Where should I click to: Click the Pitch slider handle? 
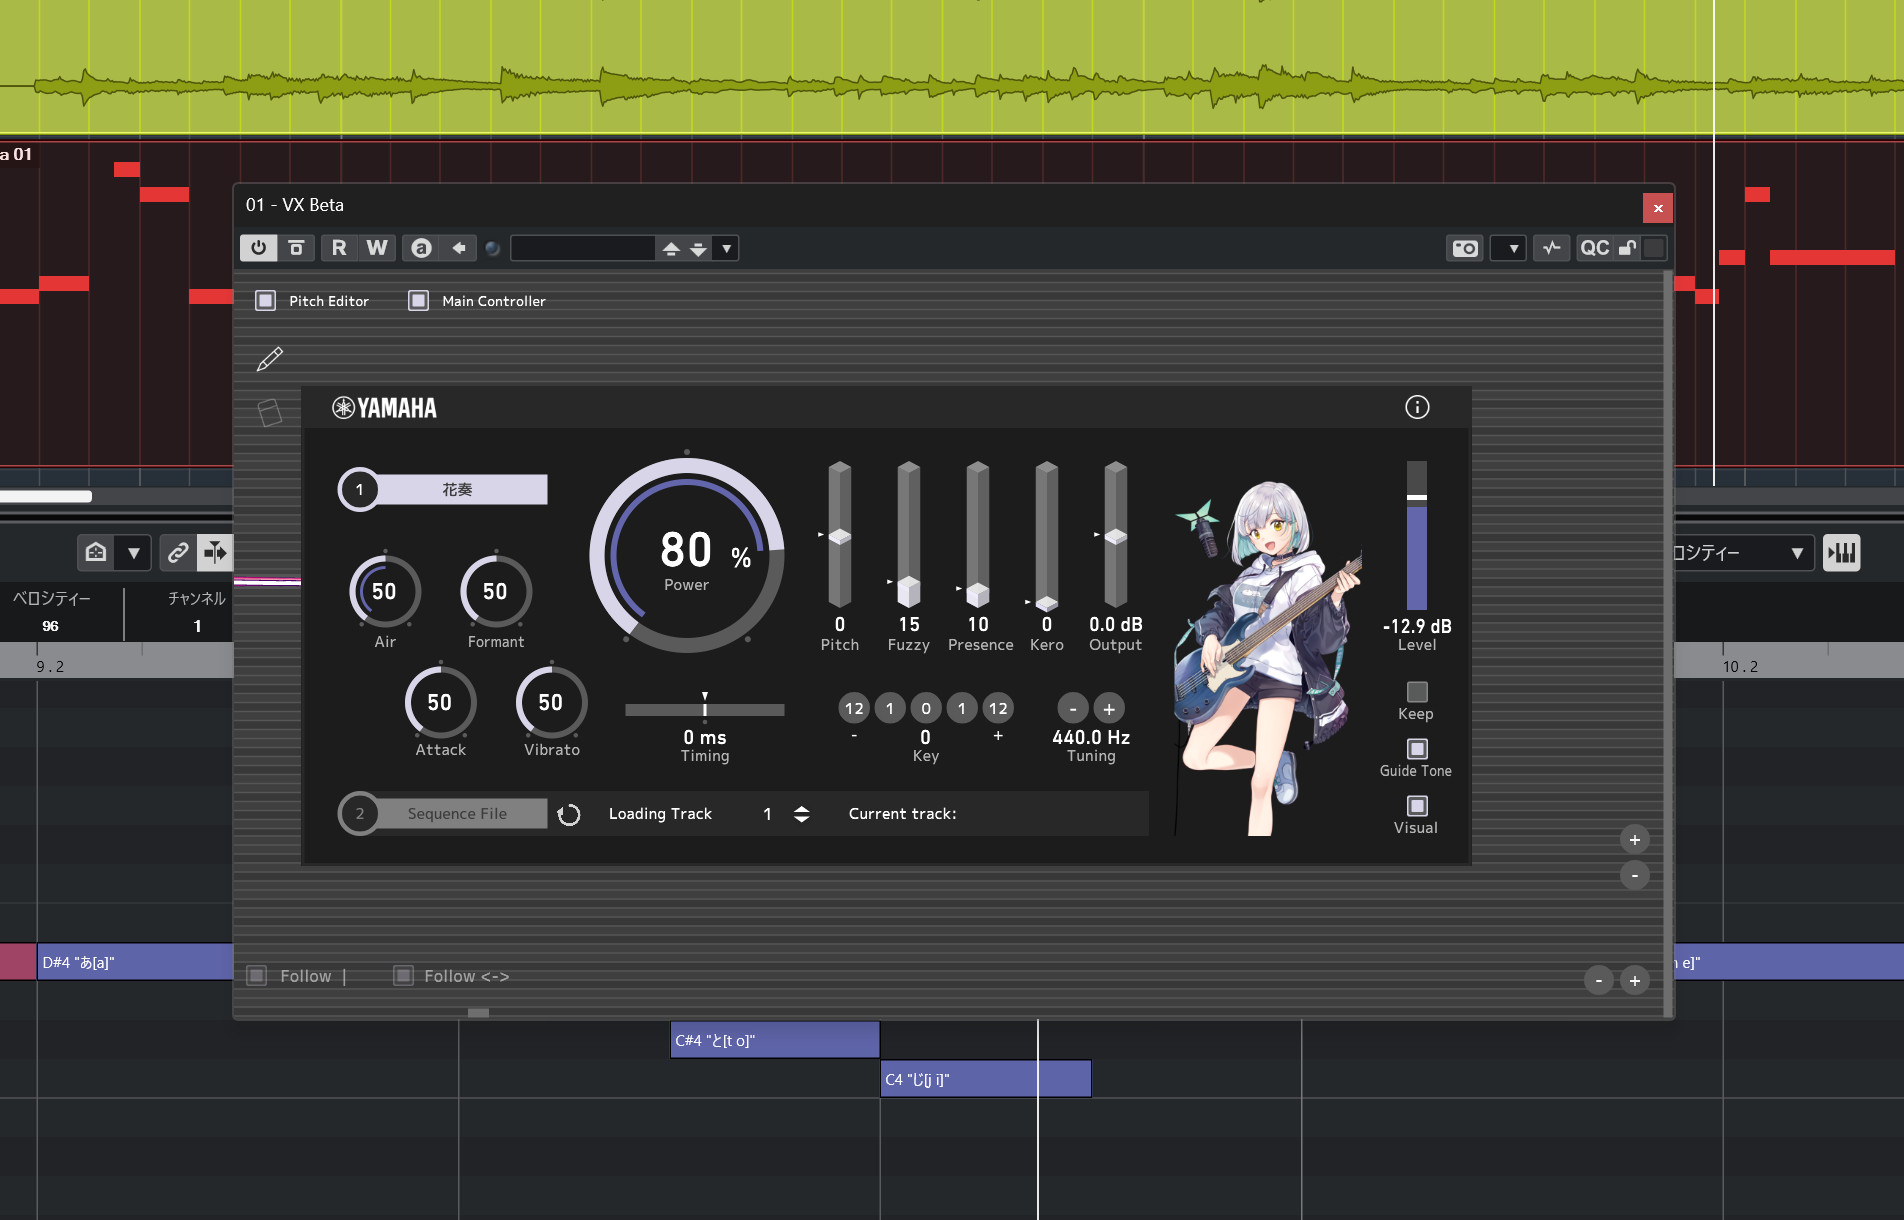[x=840, y=537]
